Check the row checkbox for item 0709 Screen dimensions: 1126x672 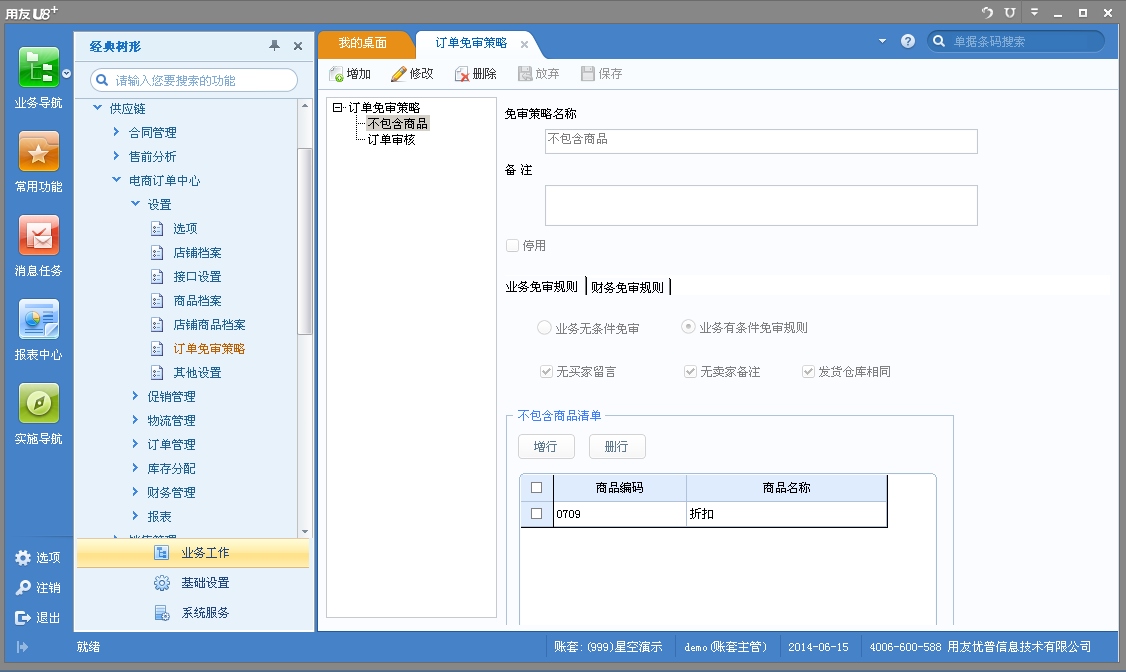coord(536,513)
